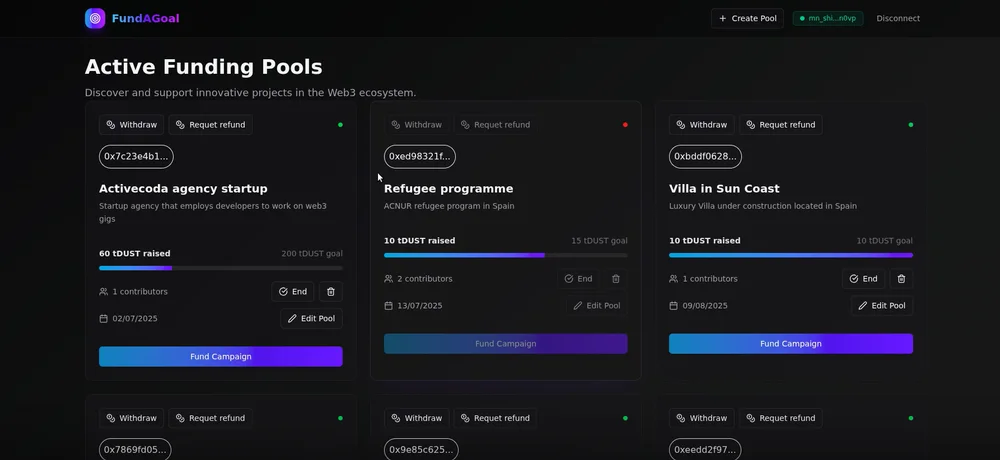Click the FundAGoal logo icon
The height and width of the screenshot is (460, 1000).
(95, 19)
